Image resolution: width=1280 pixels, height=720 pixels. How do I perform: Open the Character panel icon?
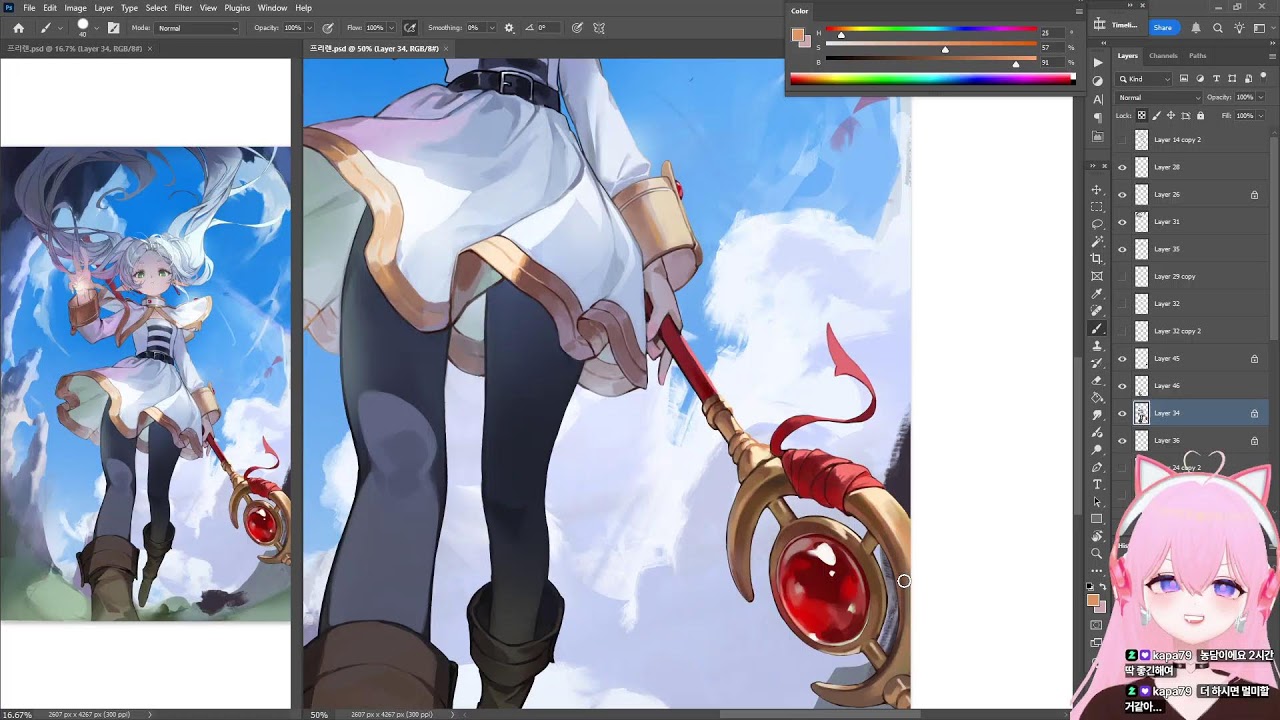point(1098,99)
